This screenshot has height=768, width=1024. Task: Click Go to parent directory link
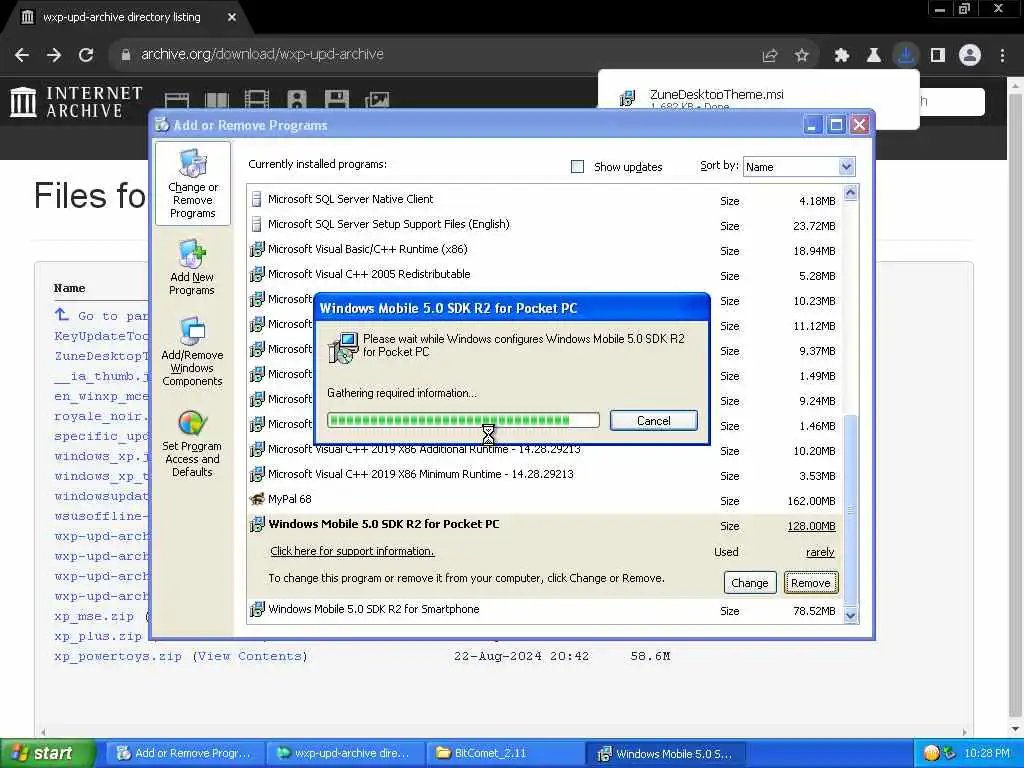tap(101, 316)
